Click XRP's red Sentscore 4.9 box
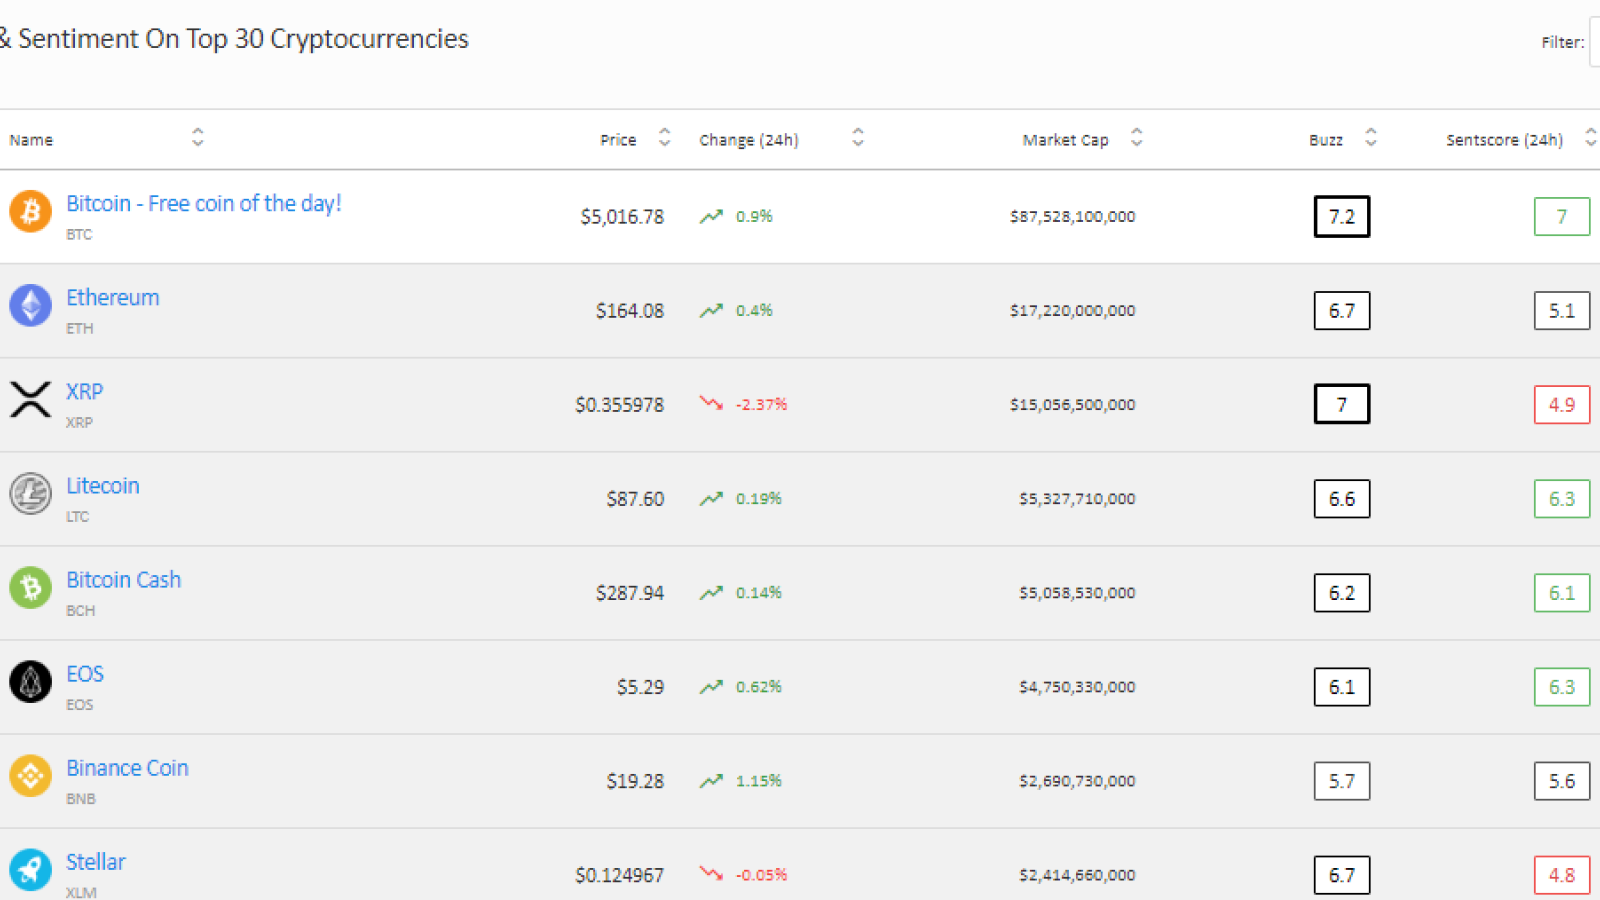 tap(1562, 405)
